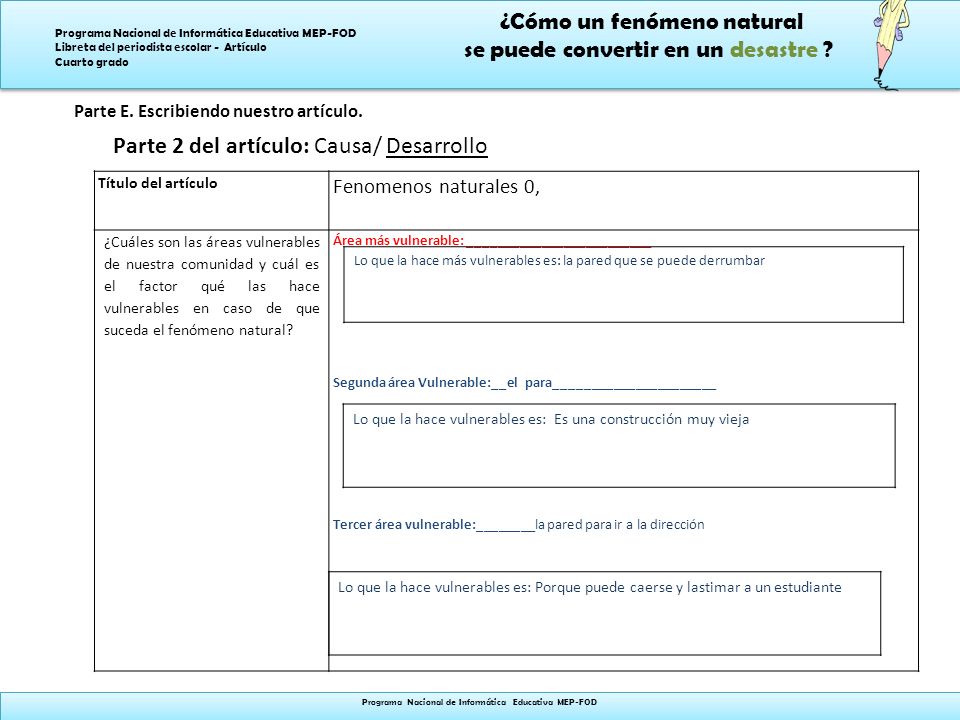
Task: Click the title '¿Cómo un fenómeno natural'
Action: click(651, 21)
